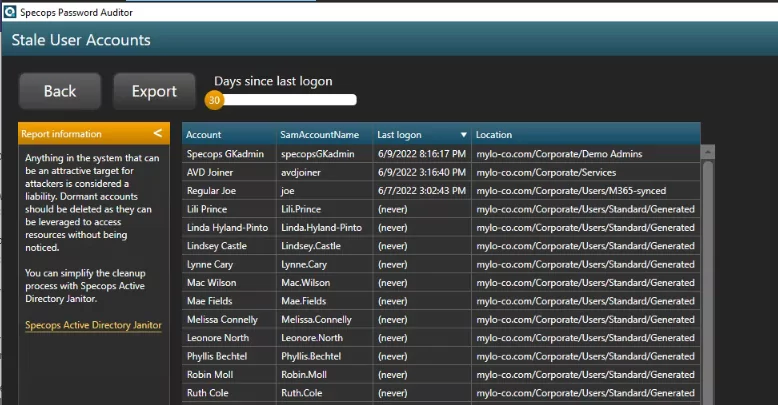Click the specopsGKadmin SamAccountName cell
Viewport: 778px width, 405px height.
click(x=324, y=154)
